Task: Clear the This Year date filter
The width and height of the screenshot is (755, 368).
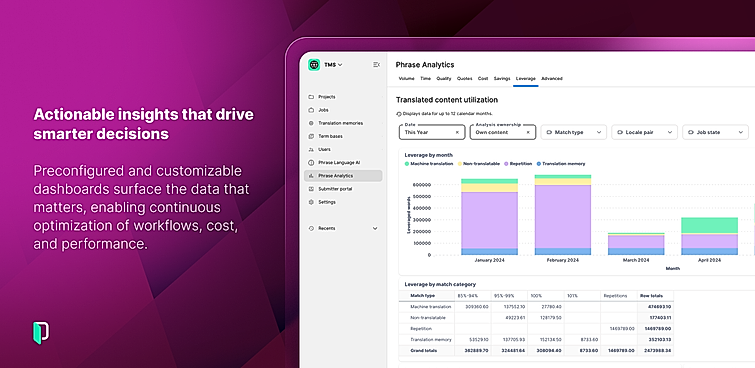Action: pos(457,132)
